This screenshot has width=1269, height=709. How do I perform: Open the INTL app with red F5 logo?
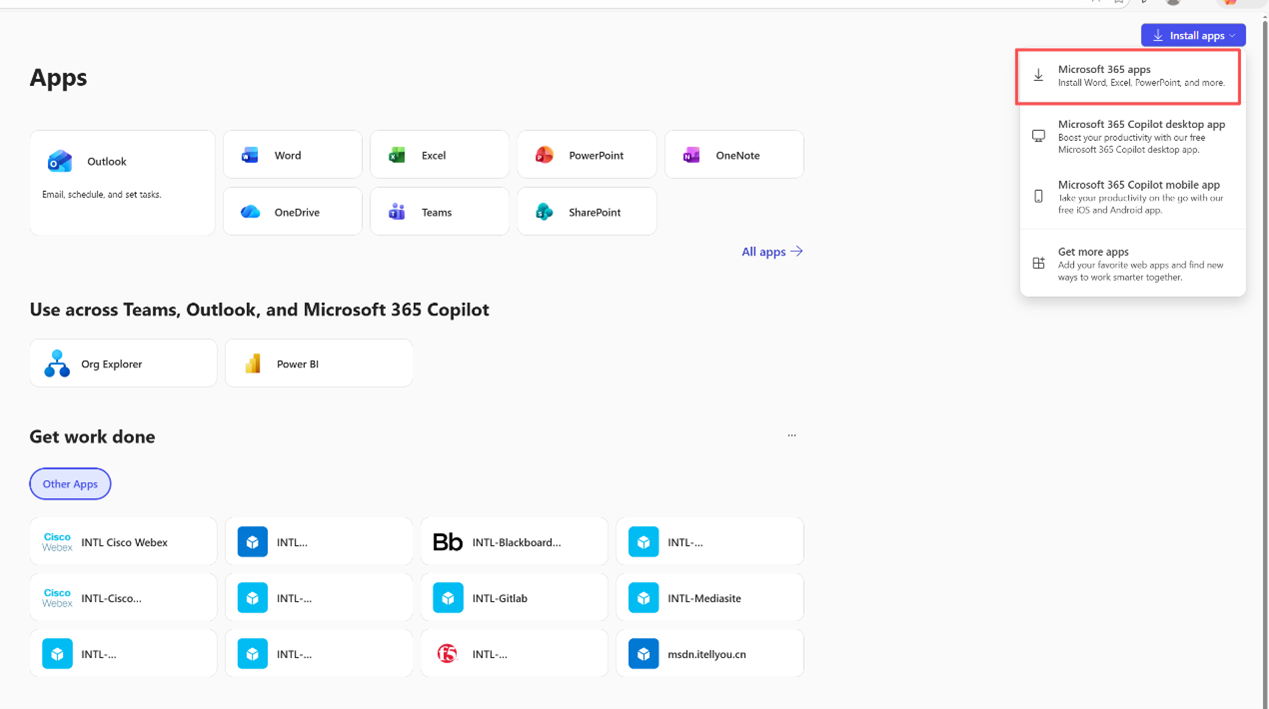pos(514,654)
